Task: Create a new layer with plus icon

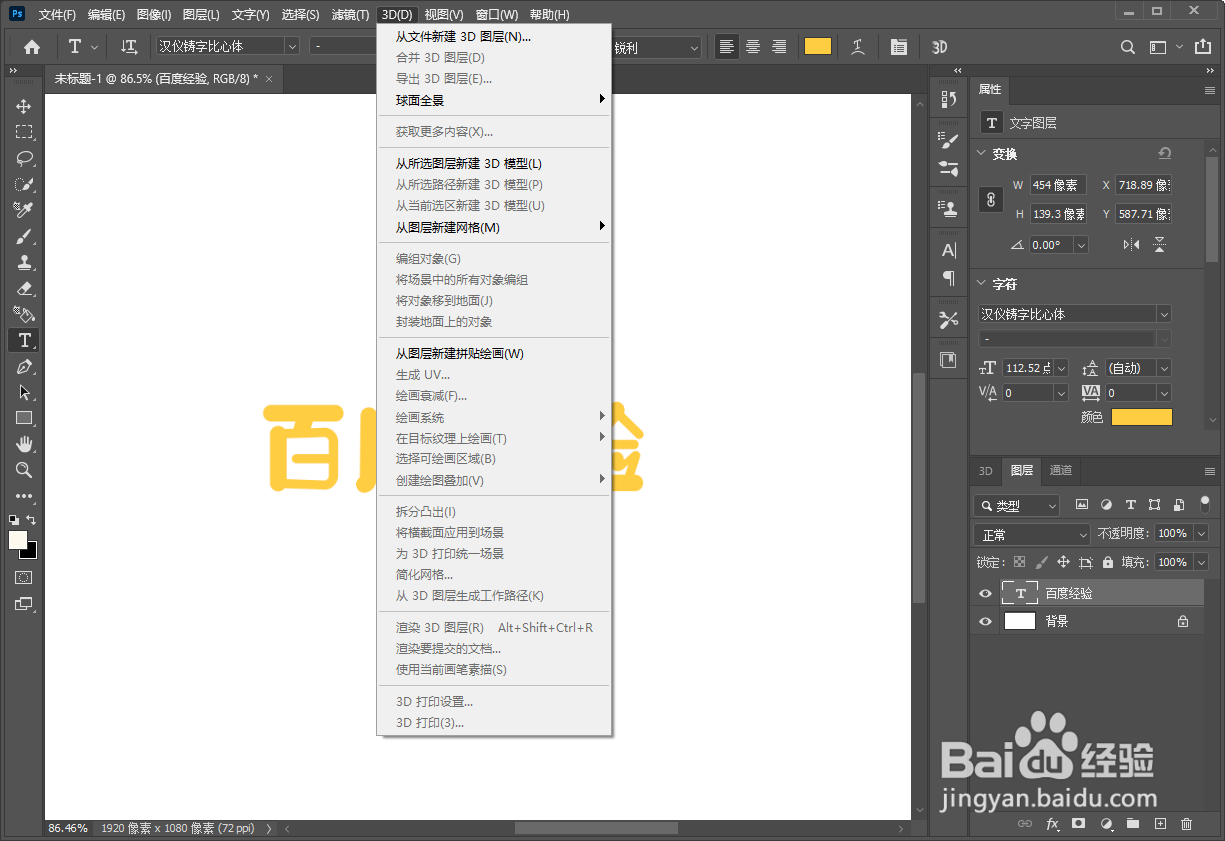Action: pos(1160,824)
